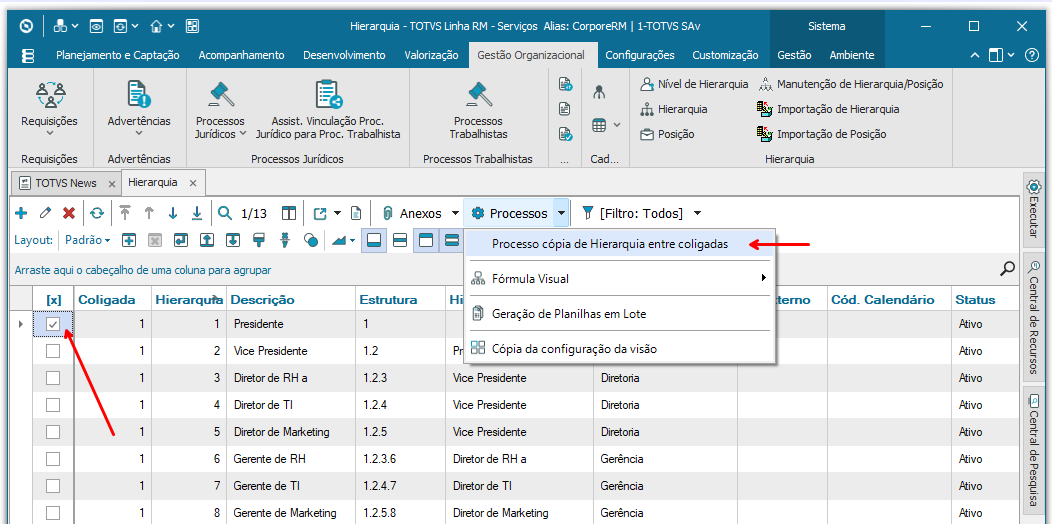Image resolution: width=1052 pixels, height=524 pixels.
Task: Go to next record down arrow
Action: click(x=173, y=213)
